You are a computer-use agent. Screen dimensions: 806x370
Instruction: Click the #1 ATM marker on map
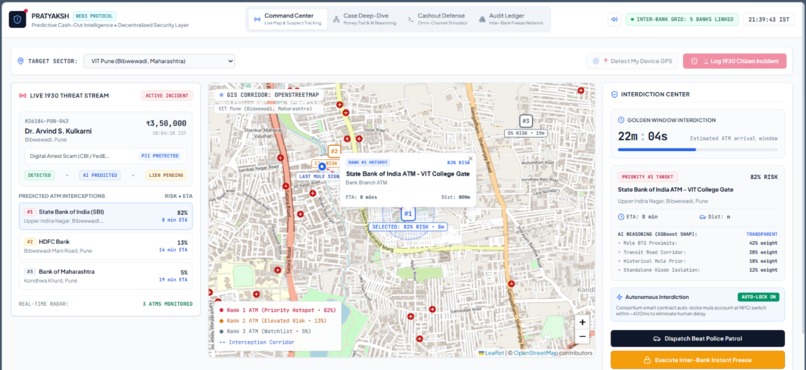pyautogui.click(x=408, y=214)
